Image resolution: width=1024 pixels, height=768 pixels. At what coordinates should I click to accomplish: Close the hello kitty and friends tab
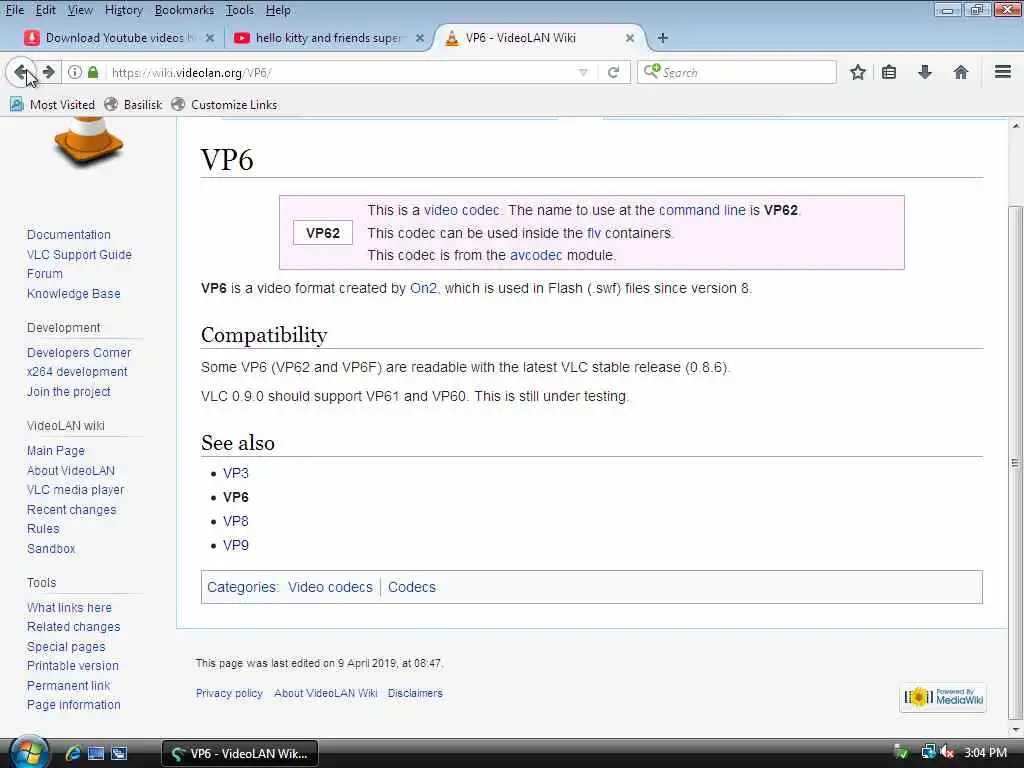coord(420,38)
